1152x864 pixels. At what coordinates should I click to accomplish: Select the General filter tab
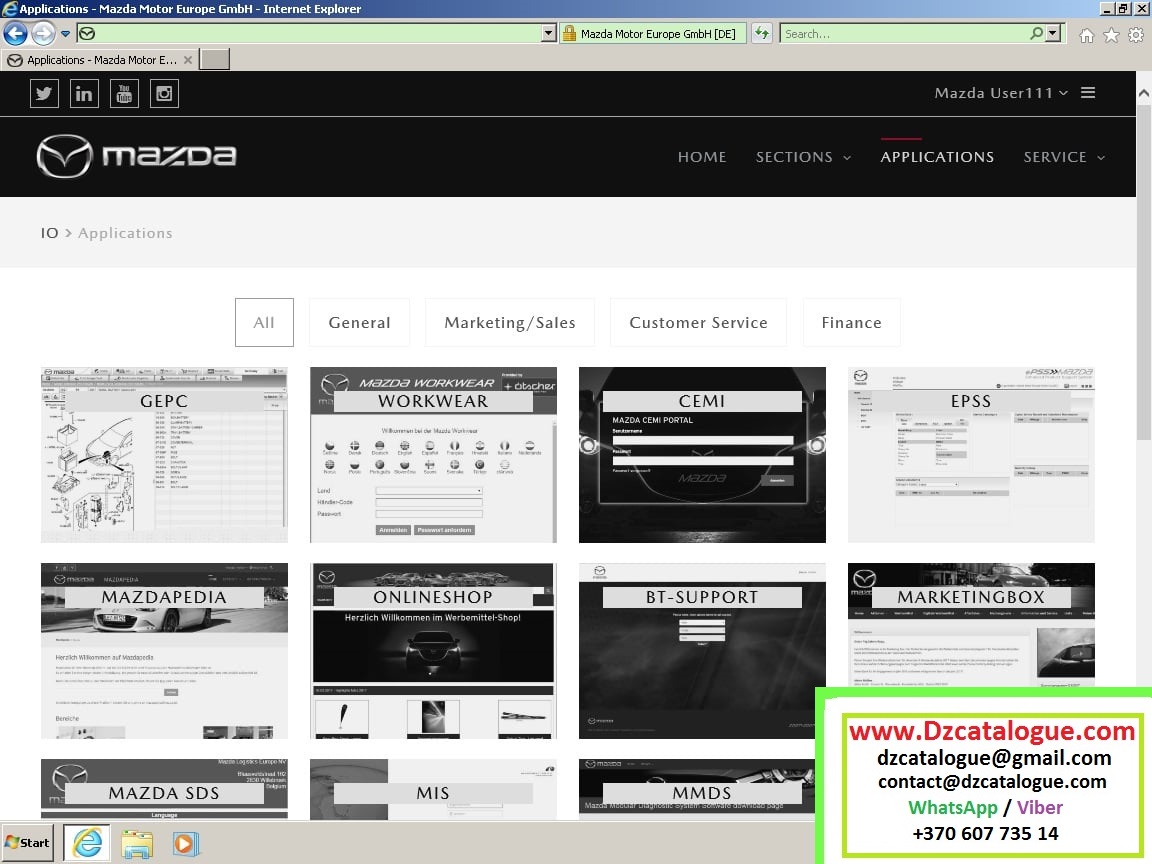pyautogui.click(x=359, y=323)
